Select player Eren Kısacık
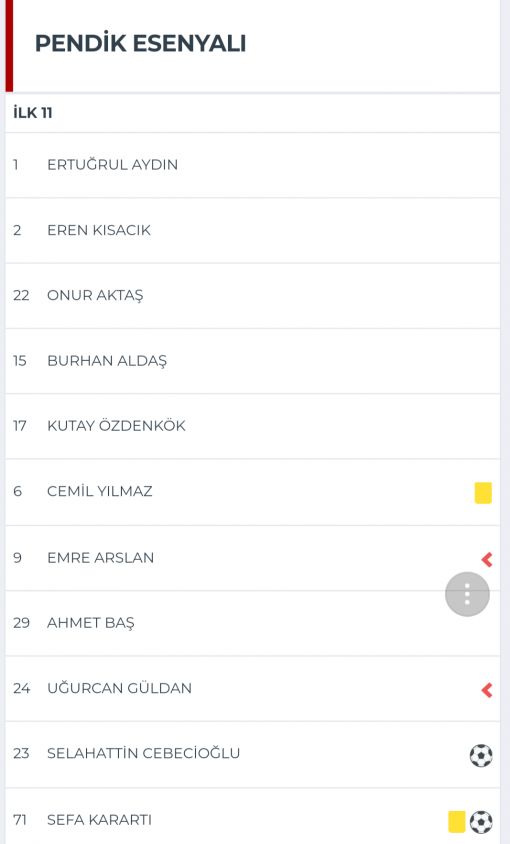 click(x=253, y=230)
